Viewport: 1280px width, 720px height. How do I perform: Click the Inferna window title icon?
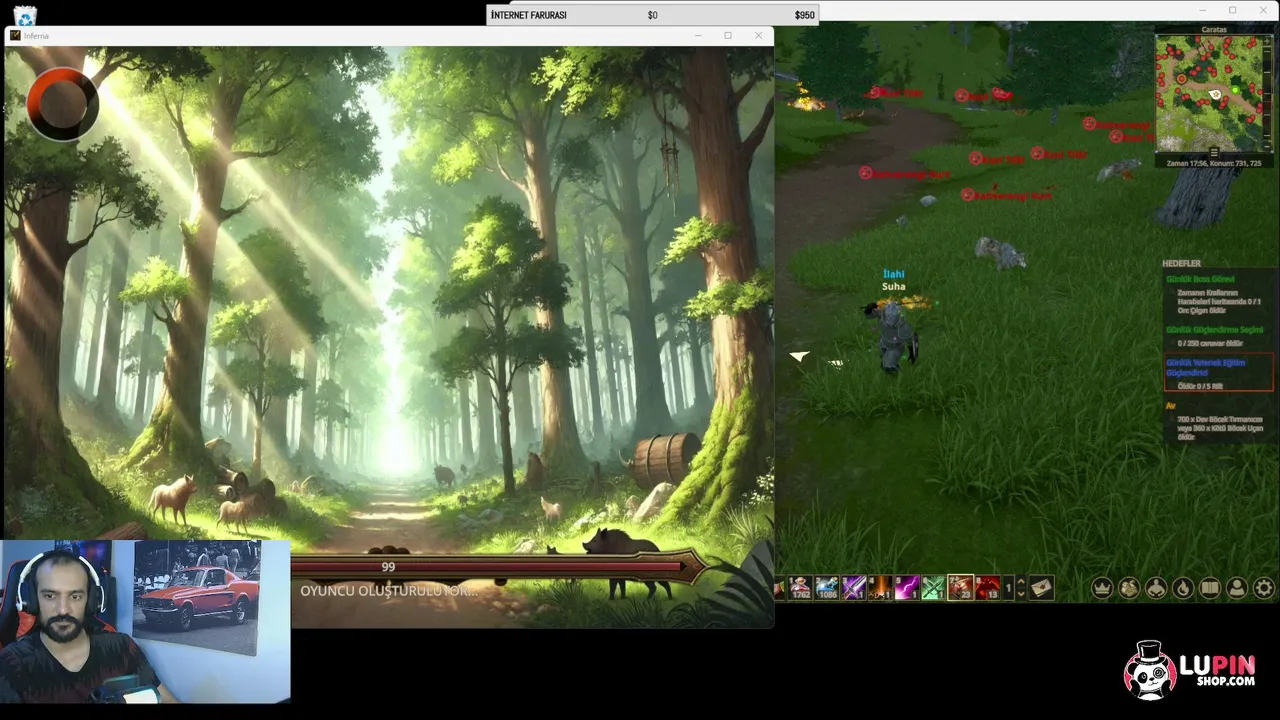[15, 36]
